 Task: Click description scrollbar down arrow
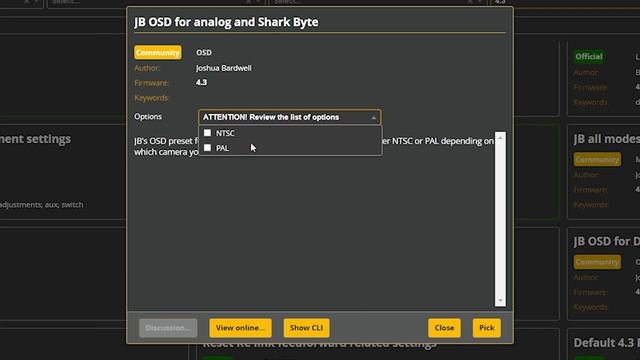(x=500, y=301)
